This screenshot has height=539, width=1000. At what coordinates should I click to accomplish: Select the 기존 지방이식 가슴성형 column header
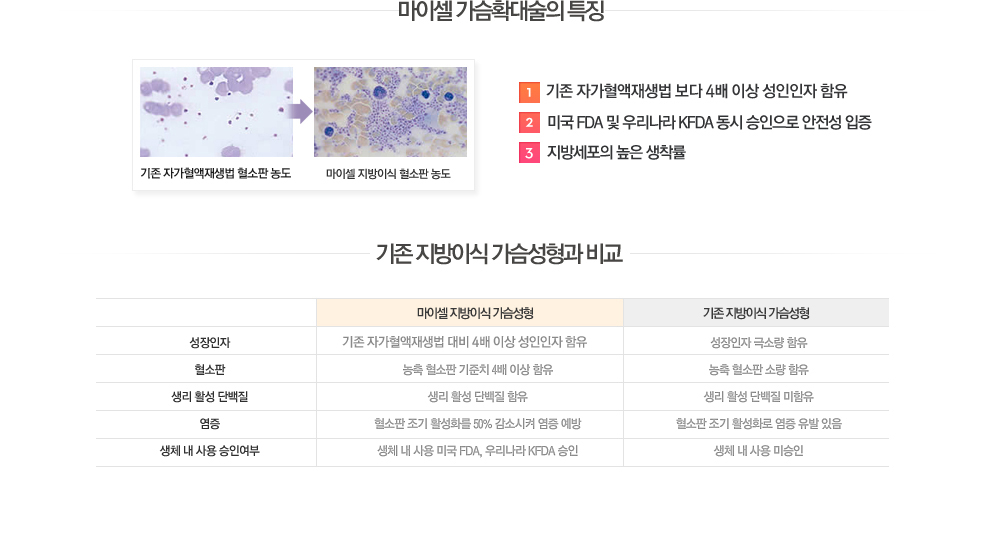pos(756,313)
